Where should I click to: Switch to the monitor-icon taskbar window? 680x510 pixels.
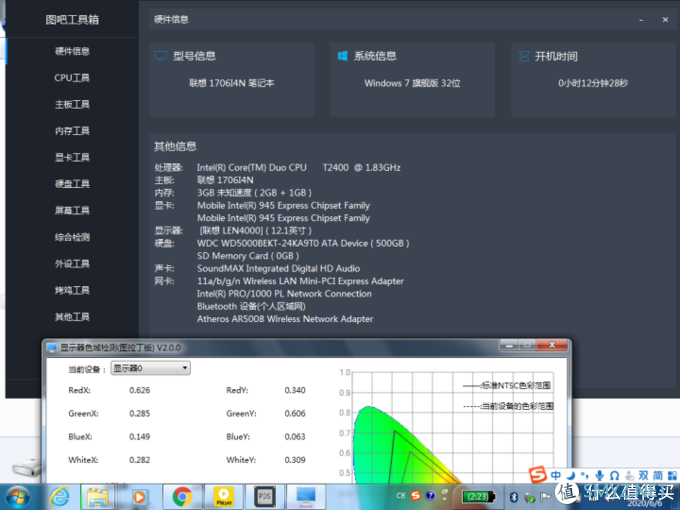pyautogui.click(x=306, y=497)
